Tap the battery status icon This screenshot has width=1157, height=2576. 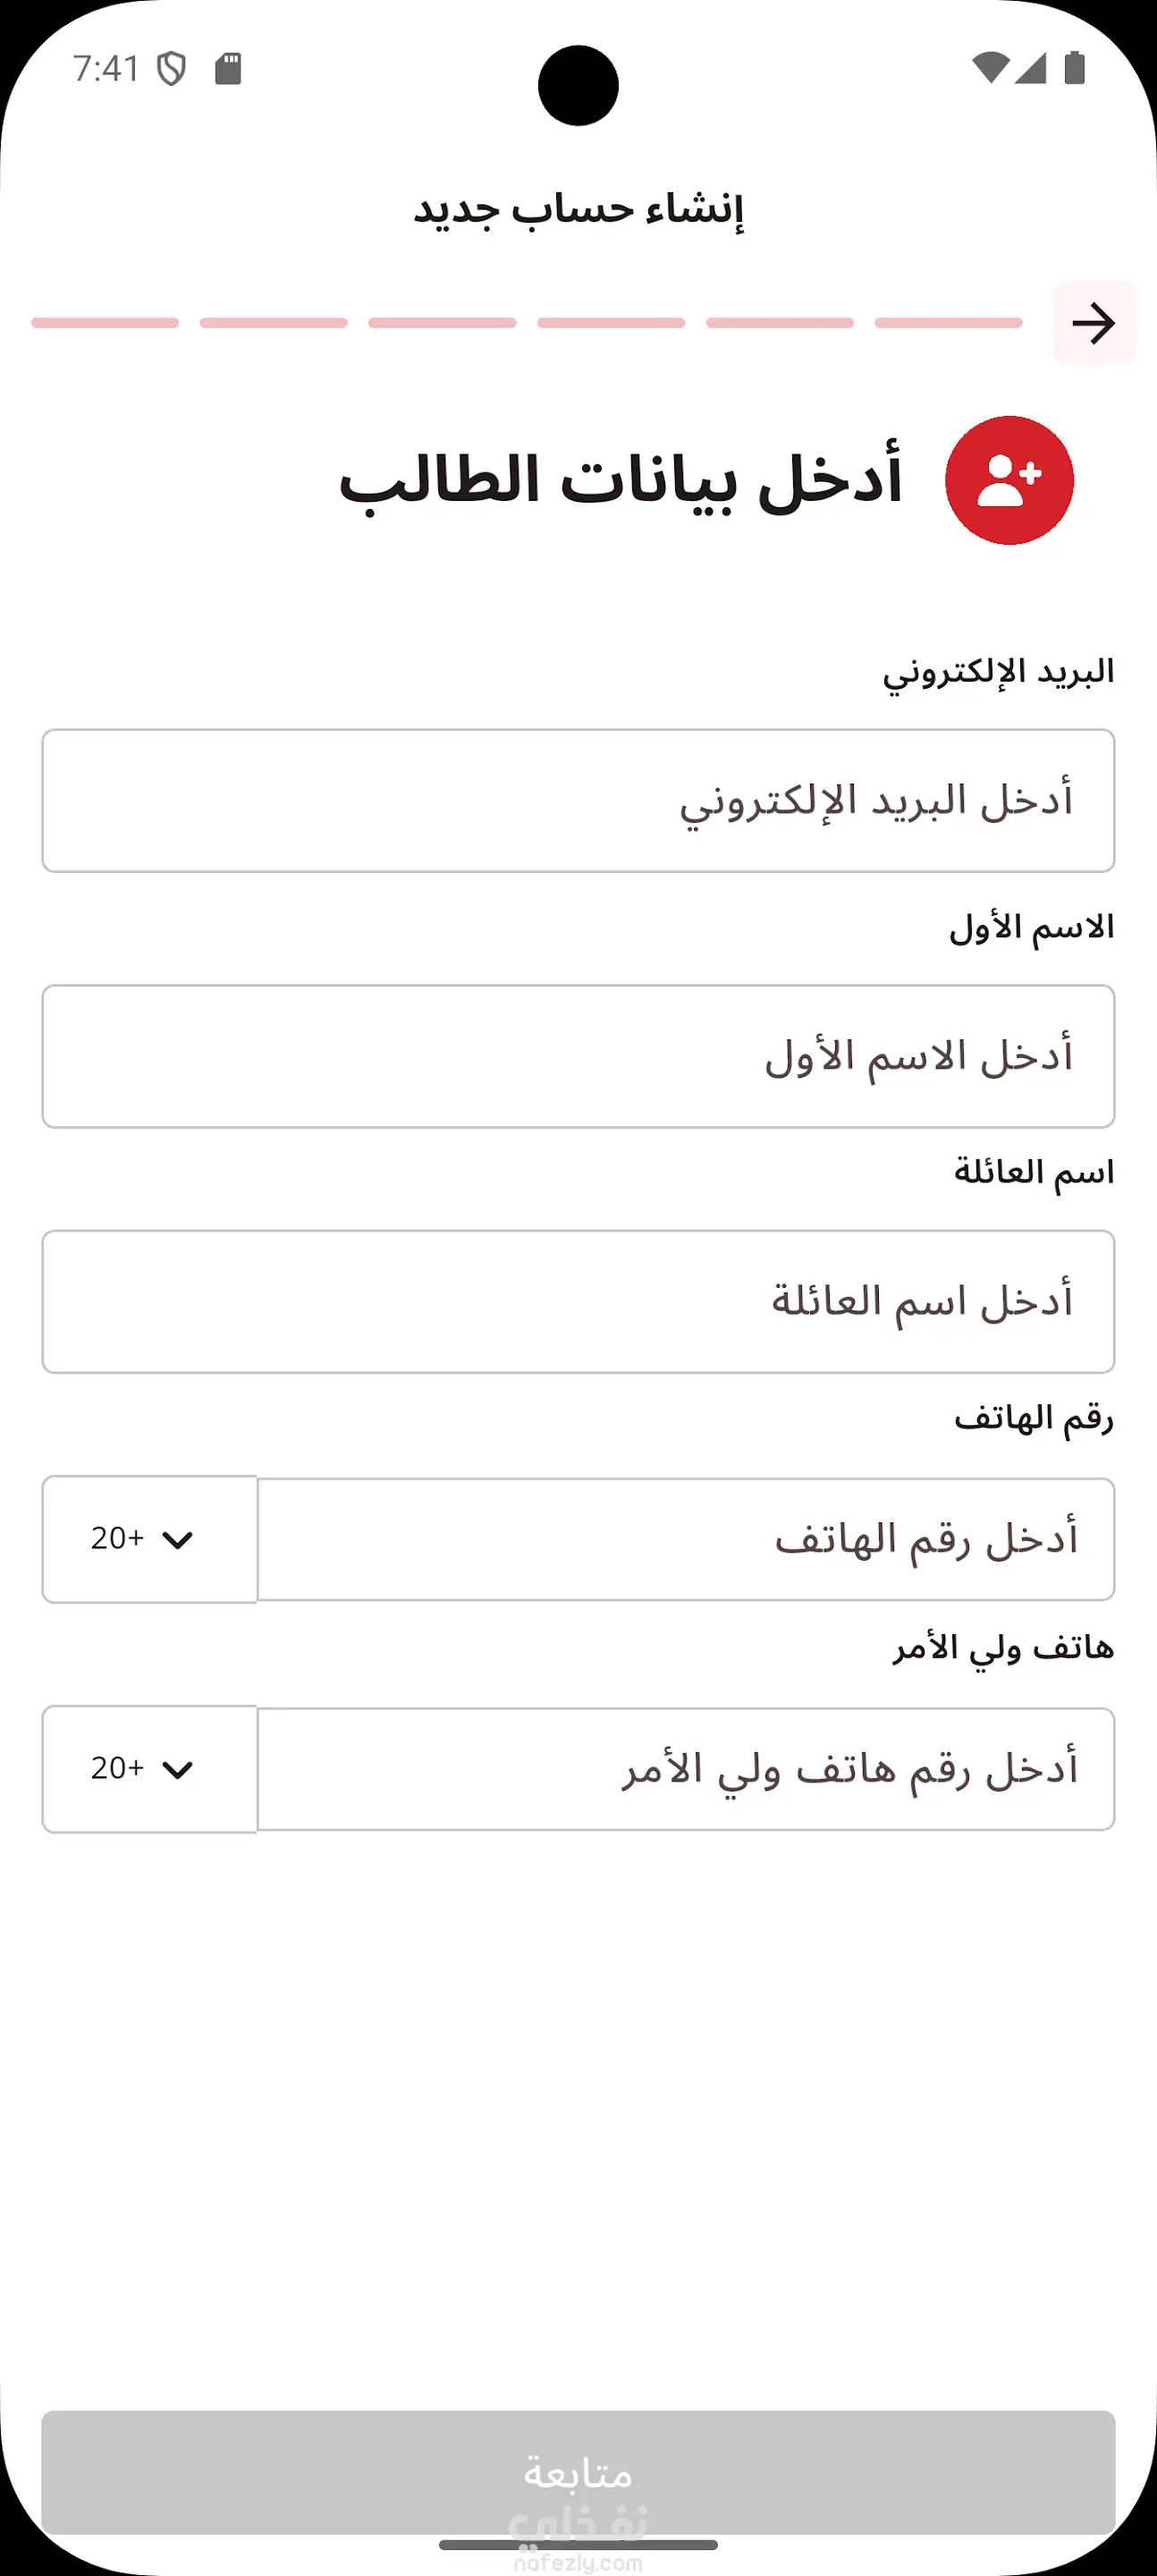pyautogui.click(x=1075, y=68)
